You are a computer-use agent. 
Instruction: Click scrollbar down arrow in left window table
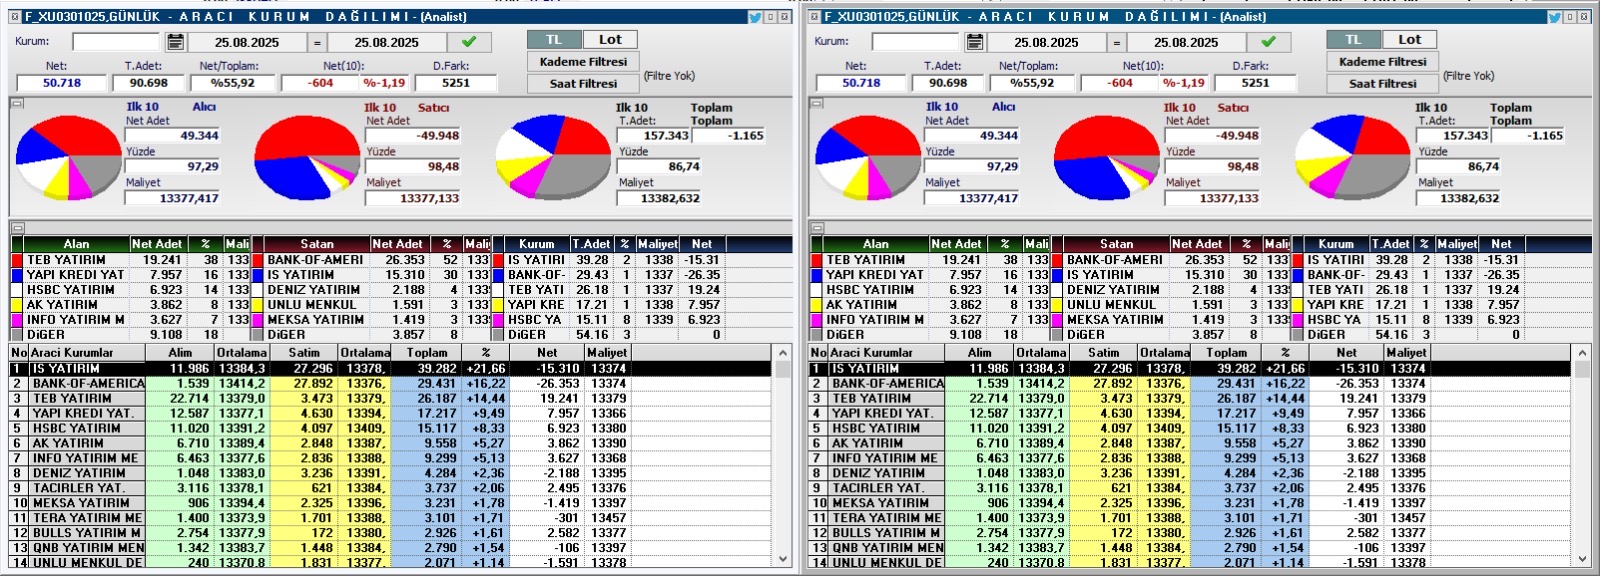783,560
